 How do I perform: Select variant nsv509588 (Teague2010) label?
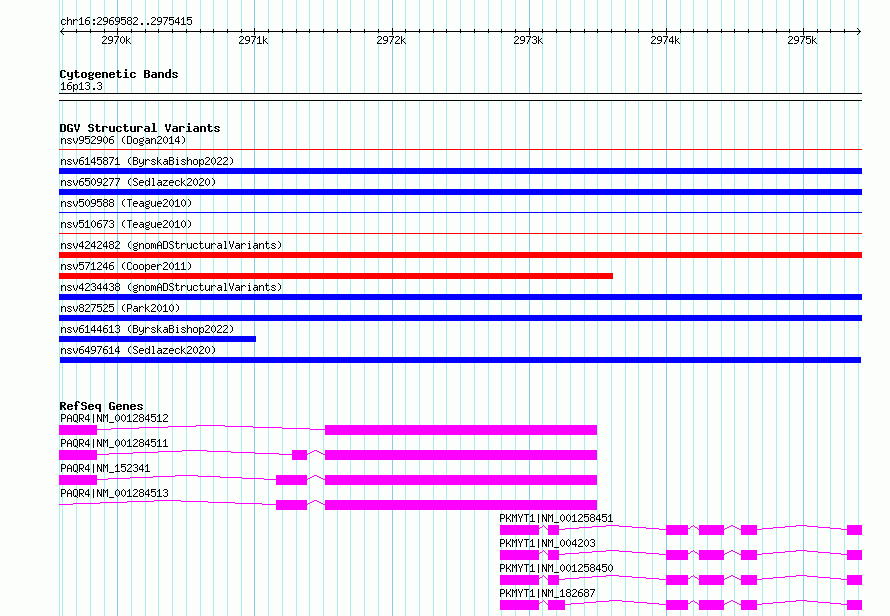tap(126, 203)
